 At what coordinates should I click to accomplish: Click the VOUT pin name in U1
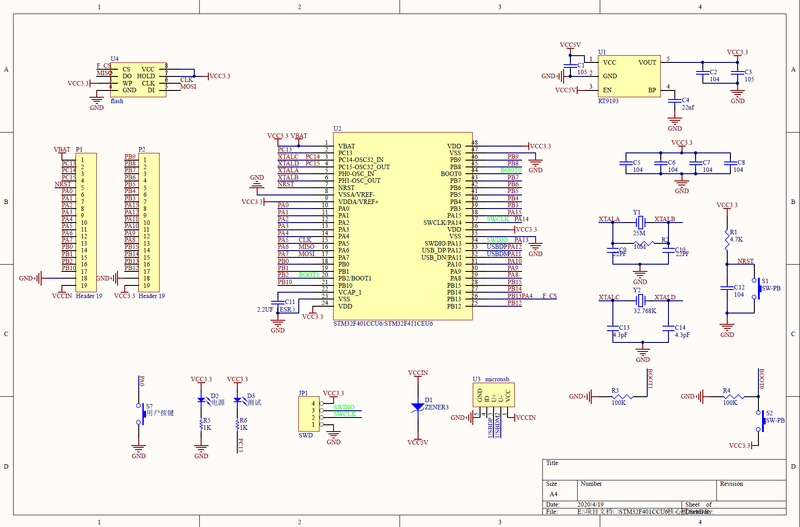tap(647, 62)
